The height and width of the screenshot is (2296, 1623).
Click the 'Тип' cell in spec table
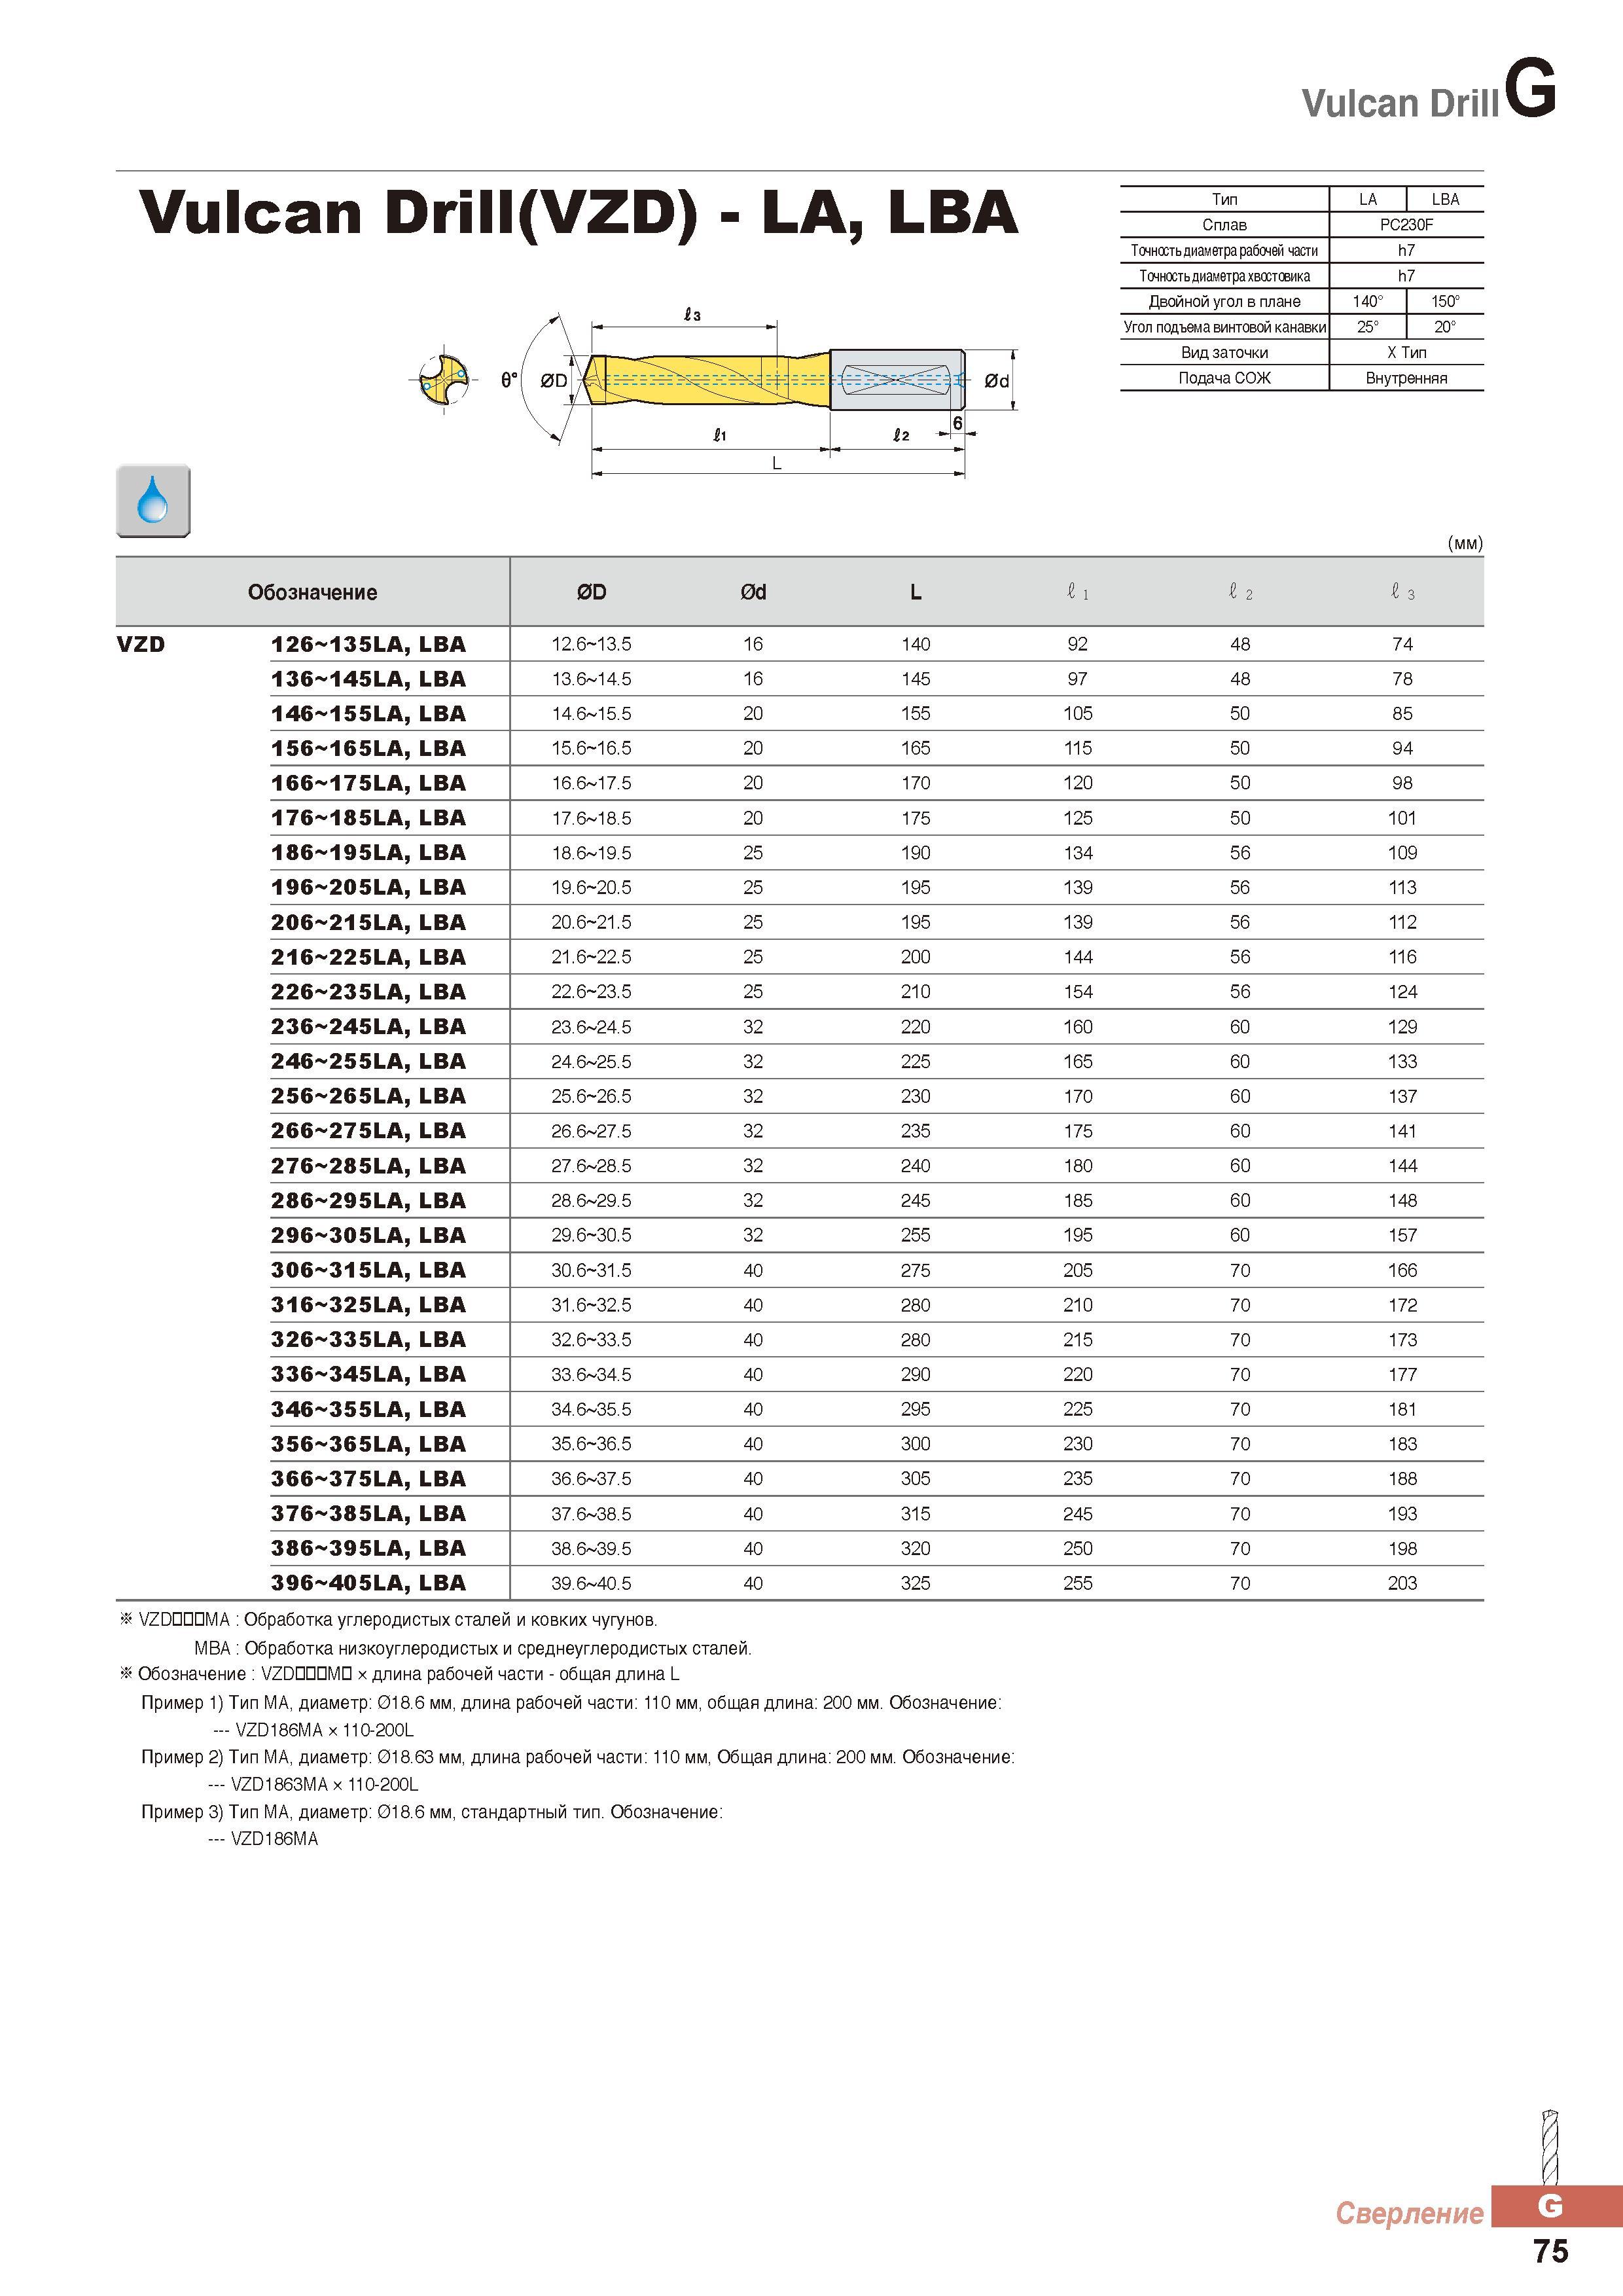pos(1224,199)
